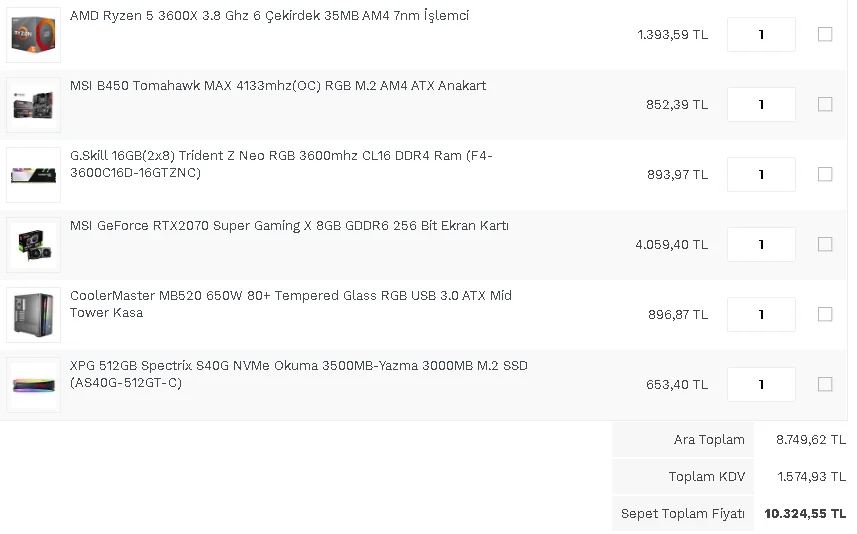The image size is (857, 534).
Task: Click quantity input for RTX2070 Super
Action: point(761,244)
